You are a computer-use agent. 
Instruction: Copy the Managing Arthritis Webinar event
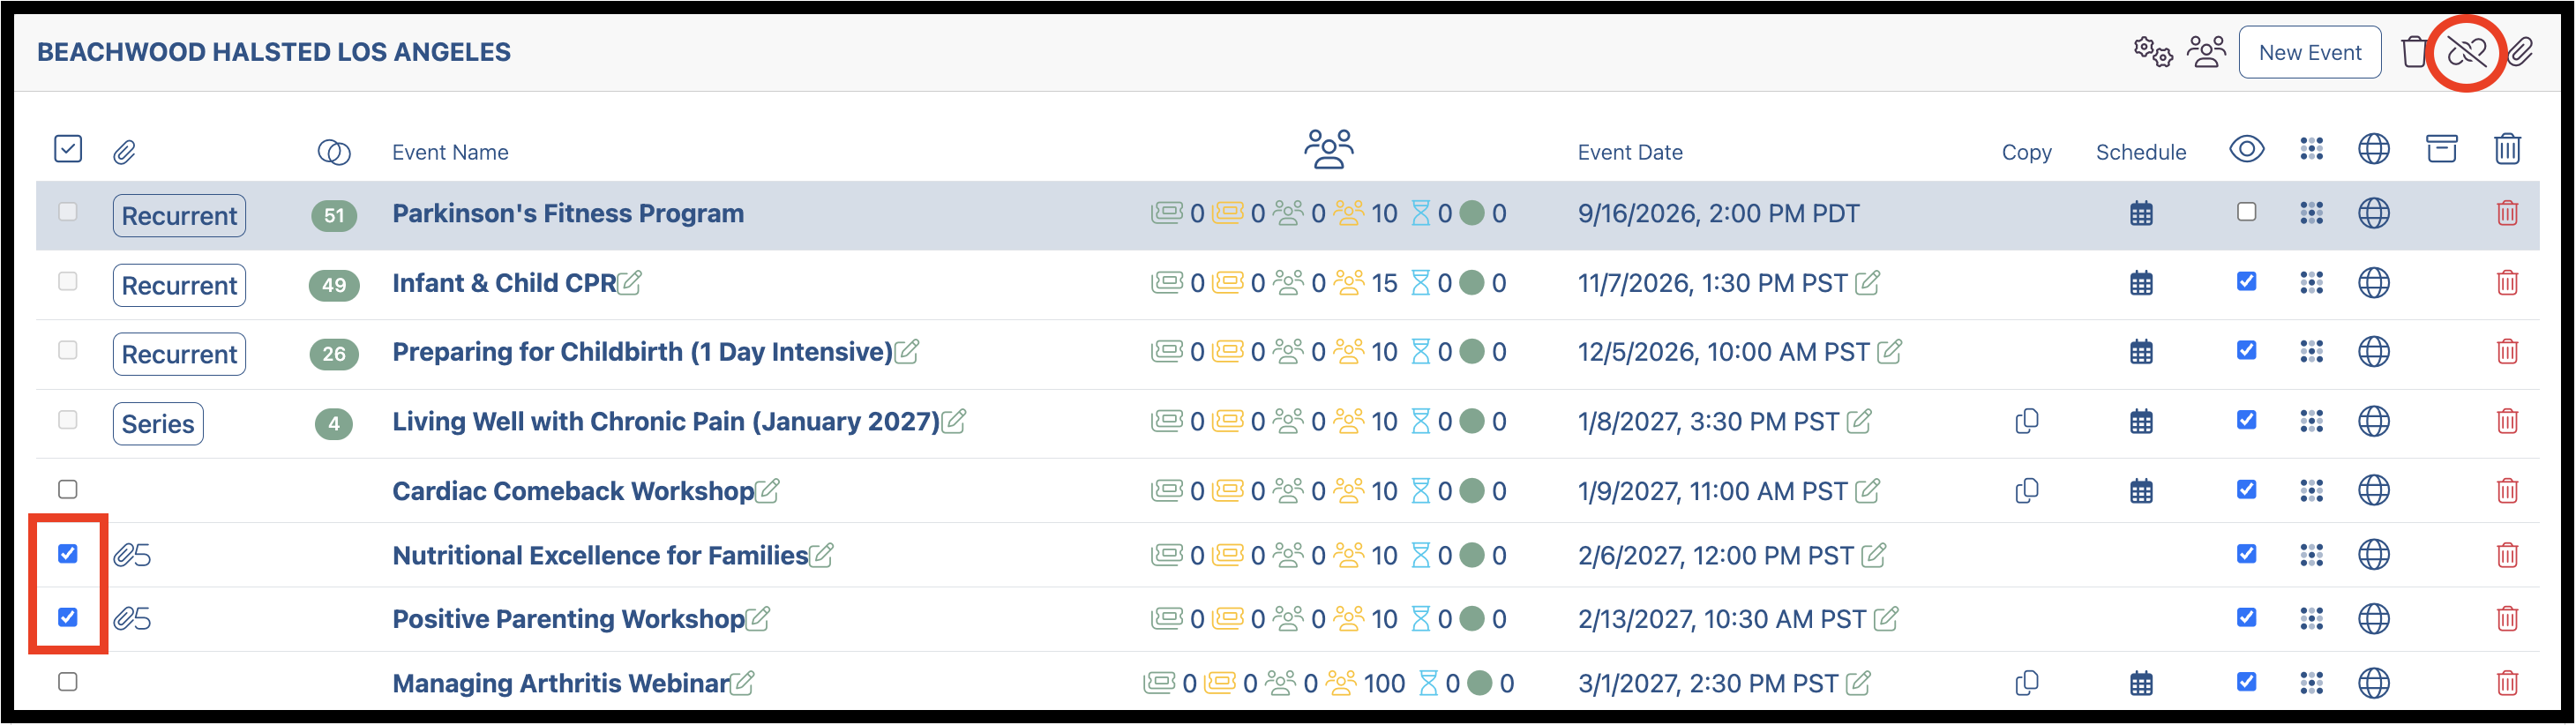[2027, 683]
